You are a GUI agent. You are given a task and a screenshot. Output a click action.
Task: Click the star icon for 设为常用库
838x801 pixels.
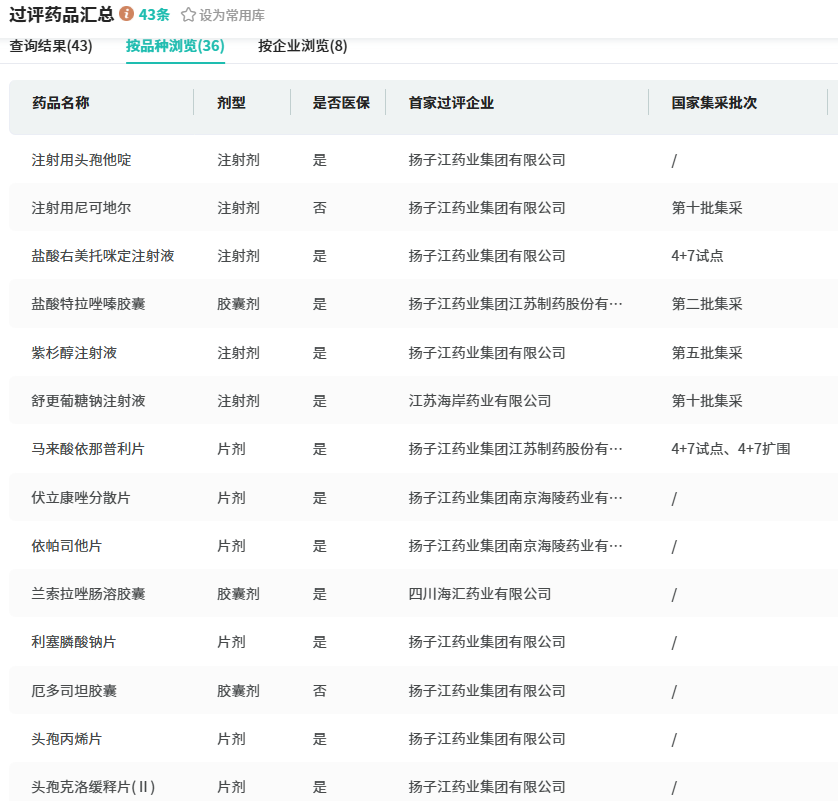(188, 15)
